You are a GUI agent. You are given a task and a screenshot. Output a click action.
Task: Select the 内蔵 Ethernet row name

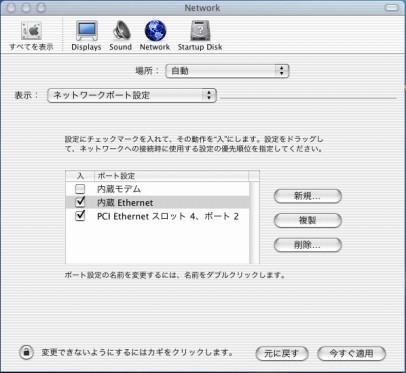pyautogui.click(x=125, y=203)
